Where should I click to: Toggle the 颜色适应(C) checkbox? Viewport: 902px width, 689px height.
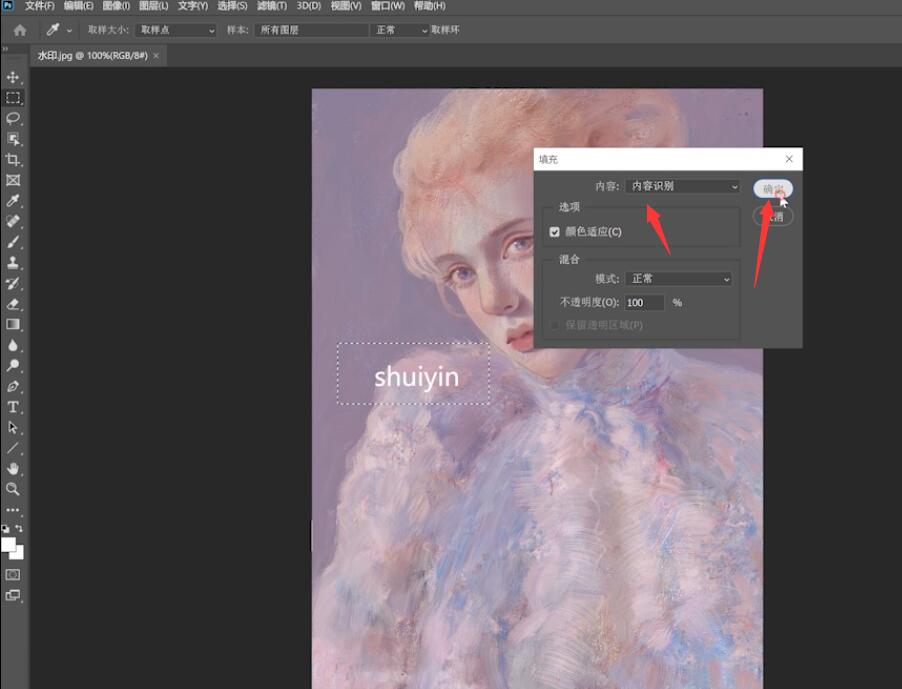(555, 232)
